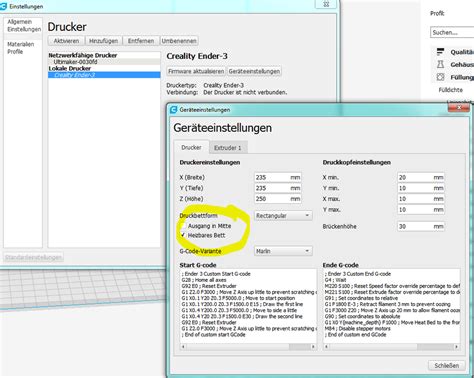The height and width of the screenshot is (378, 474).
Task: Click the Standardeinstellungen button
Action: tap(33, 257)
